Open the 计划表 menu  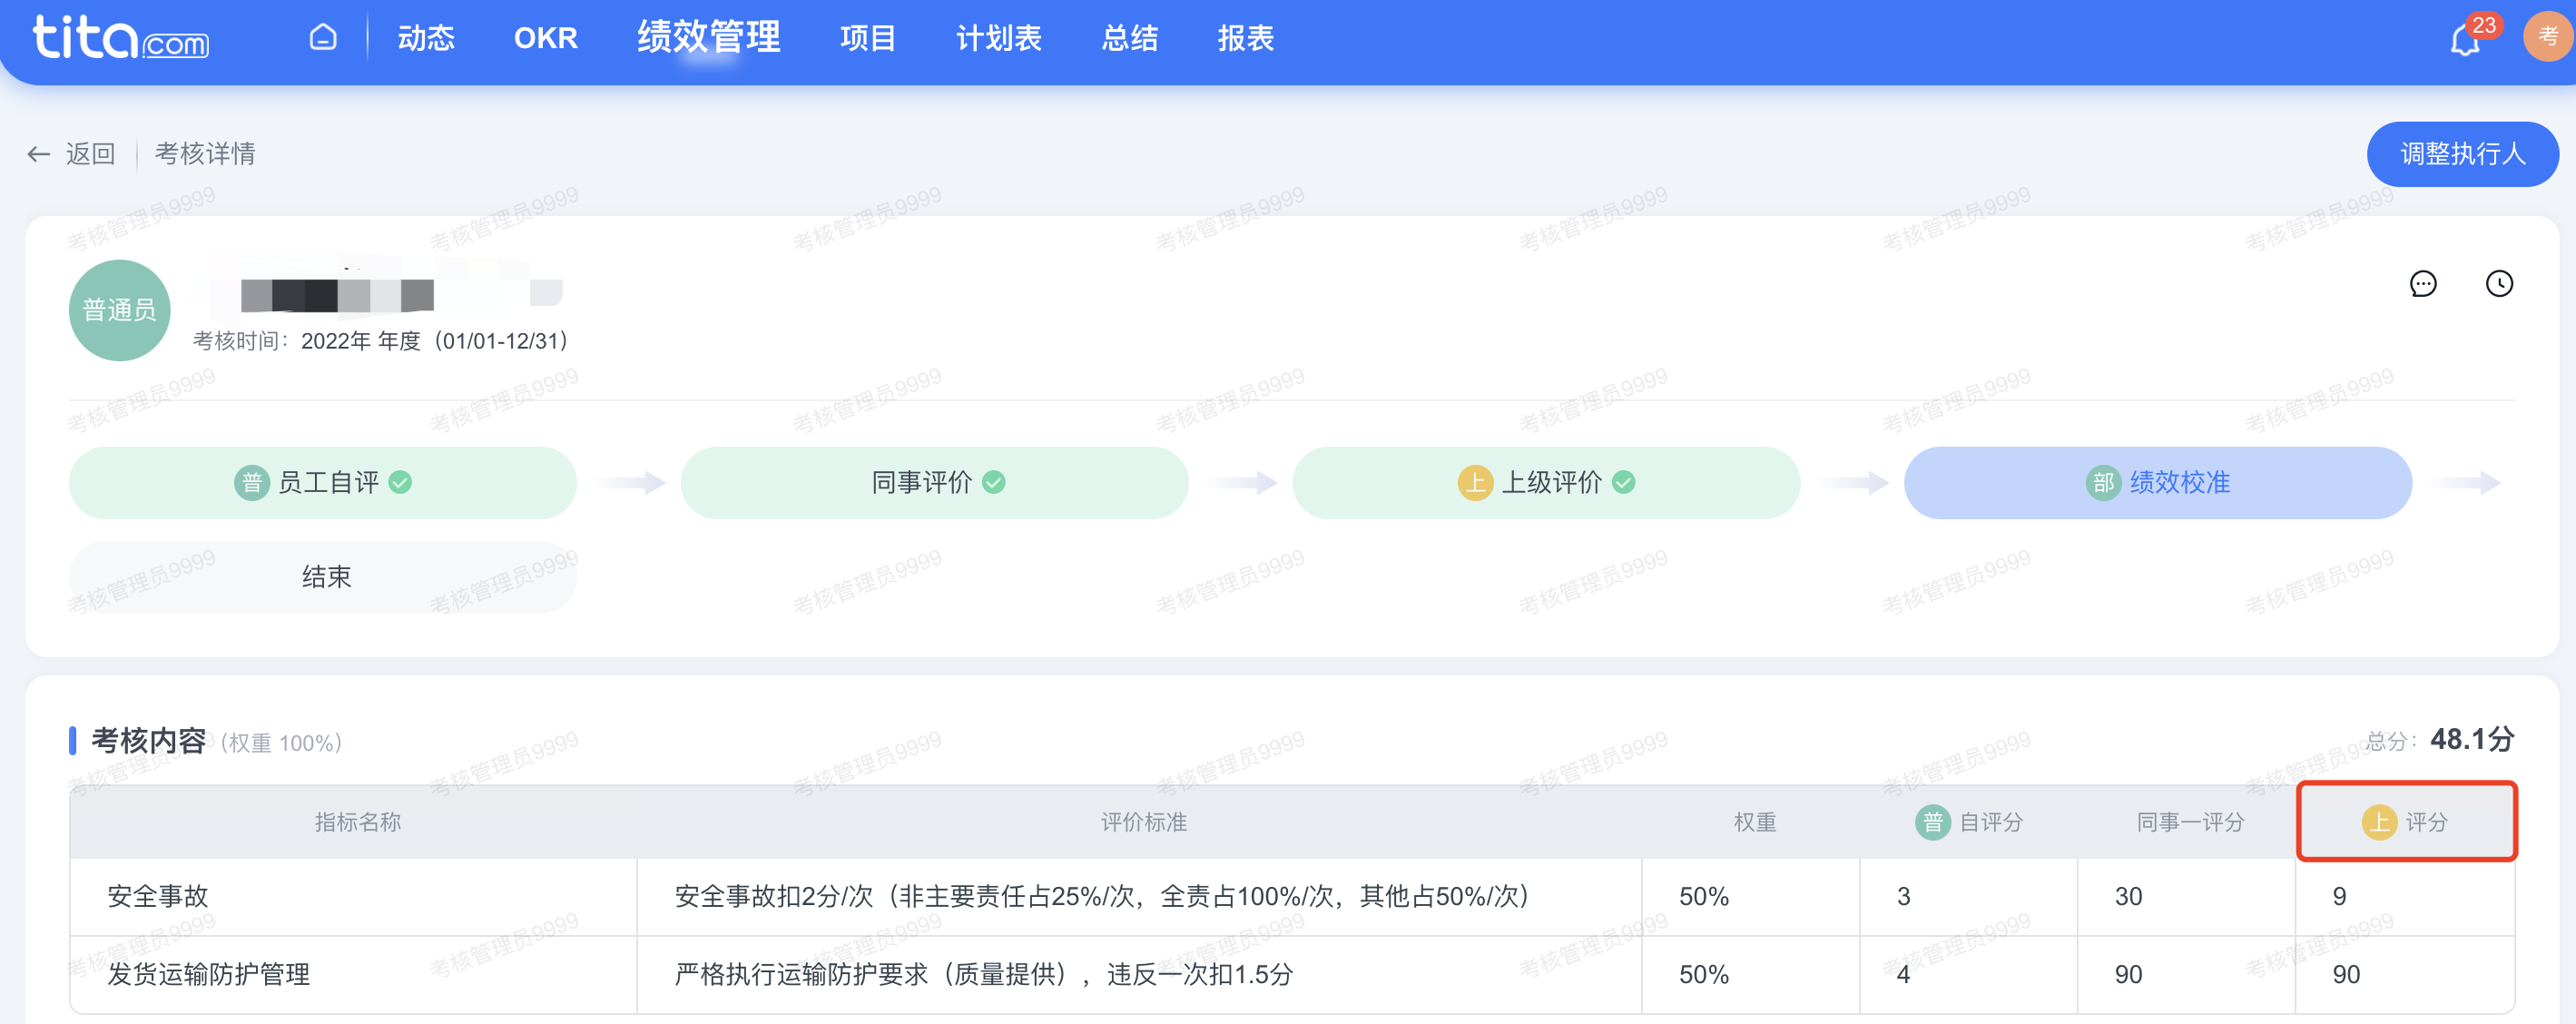click(999, 38)
